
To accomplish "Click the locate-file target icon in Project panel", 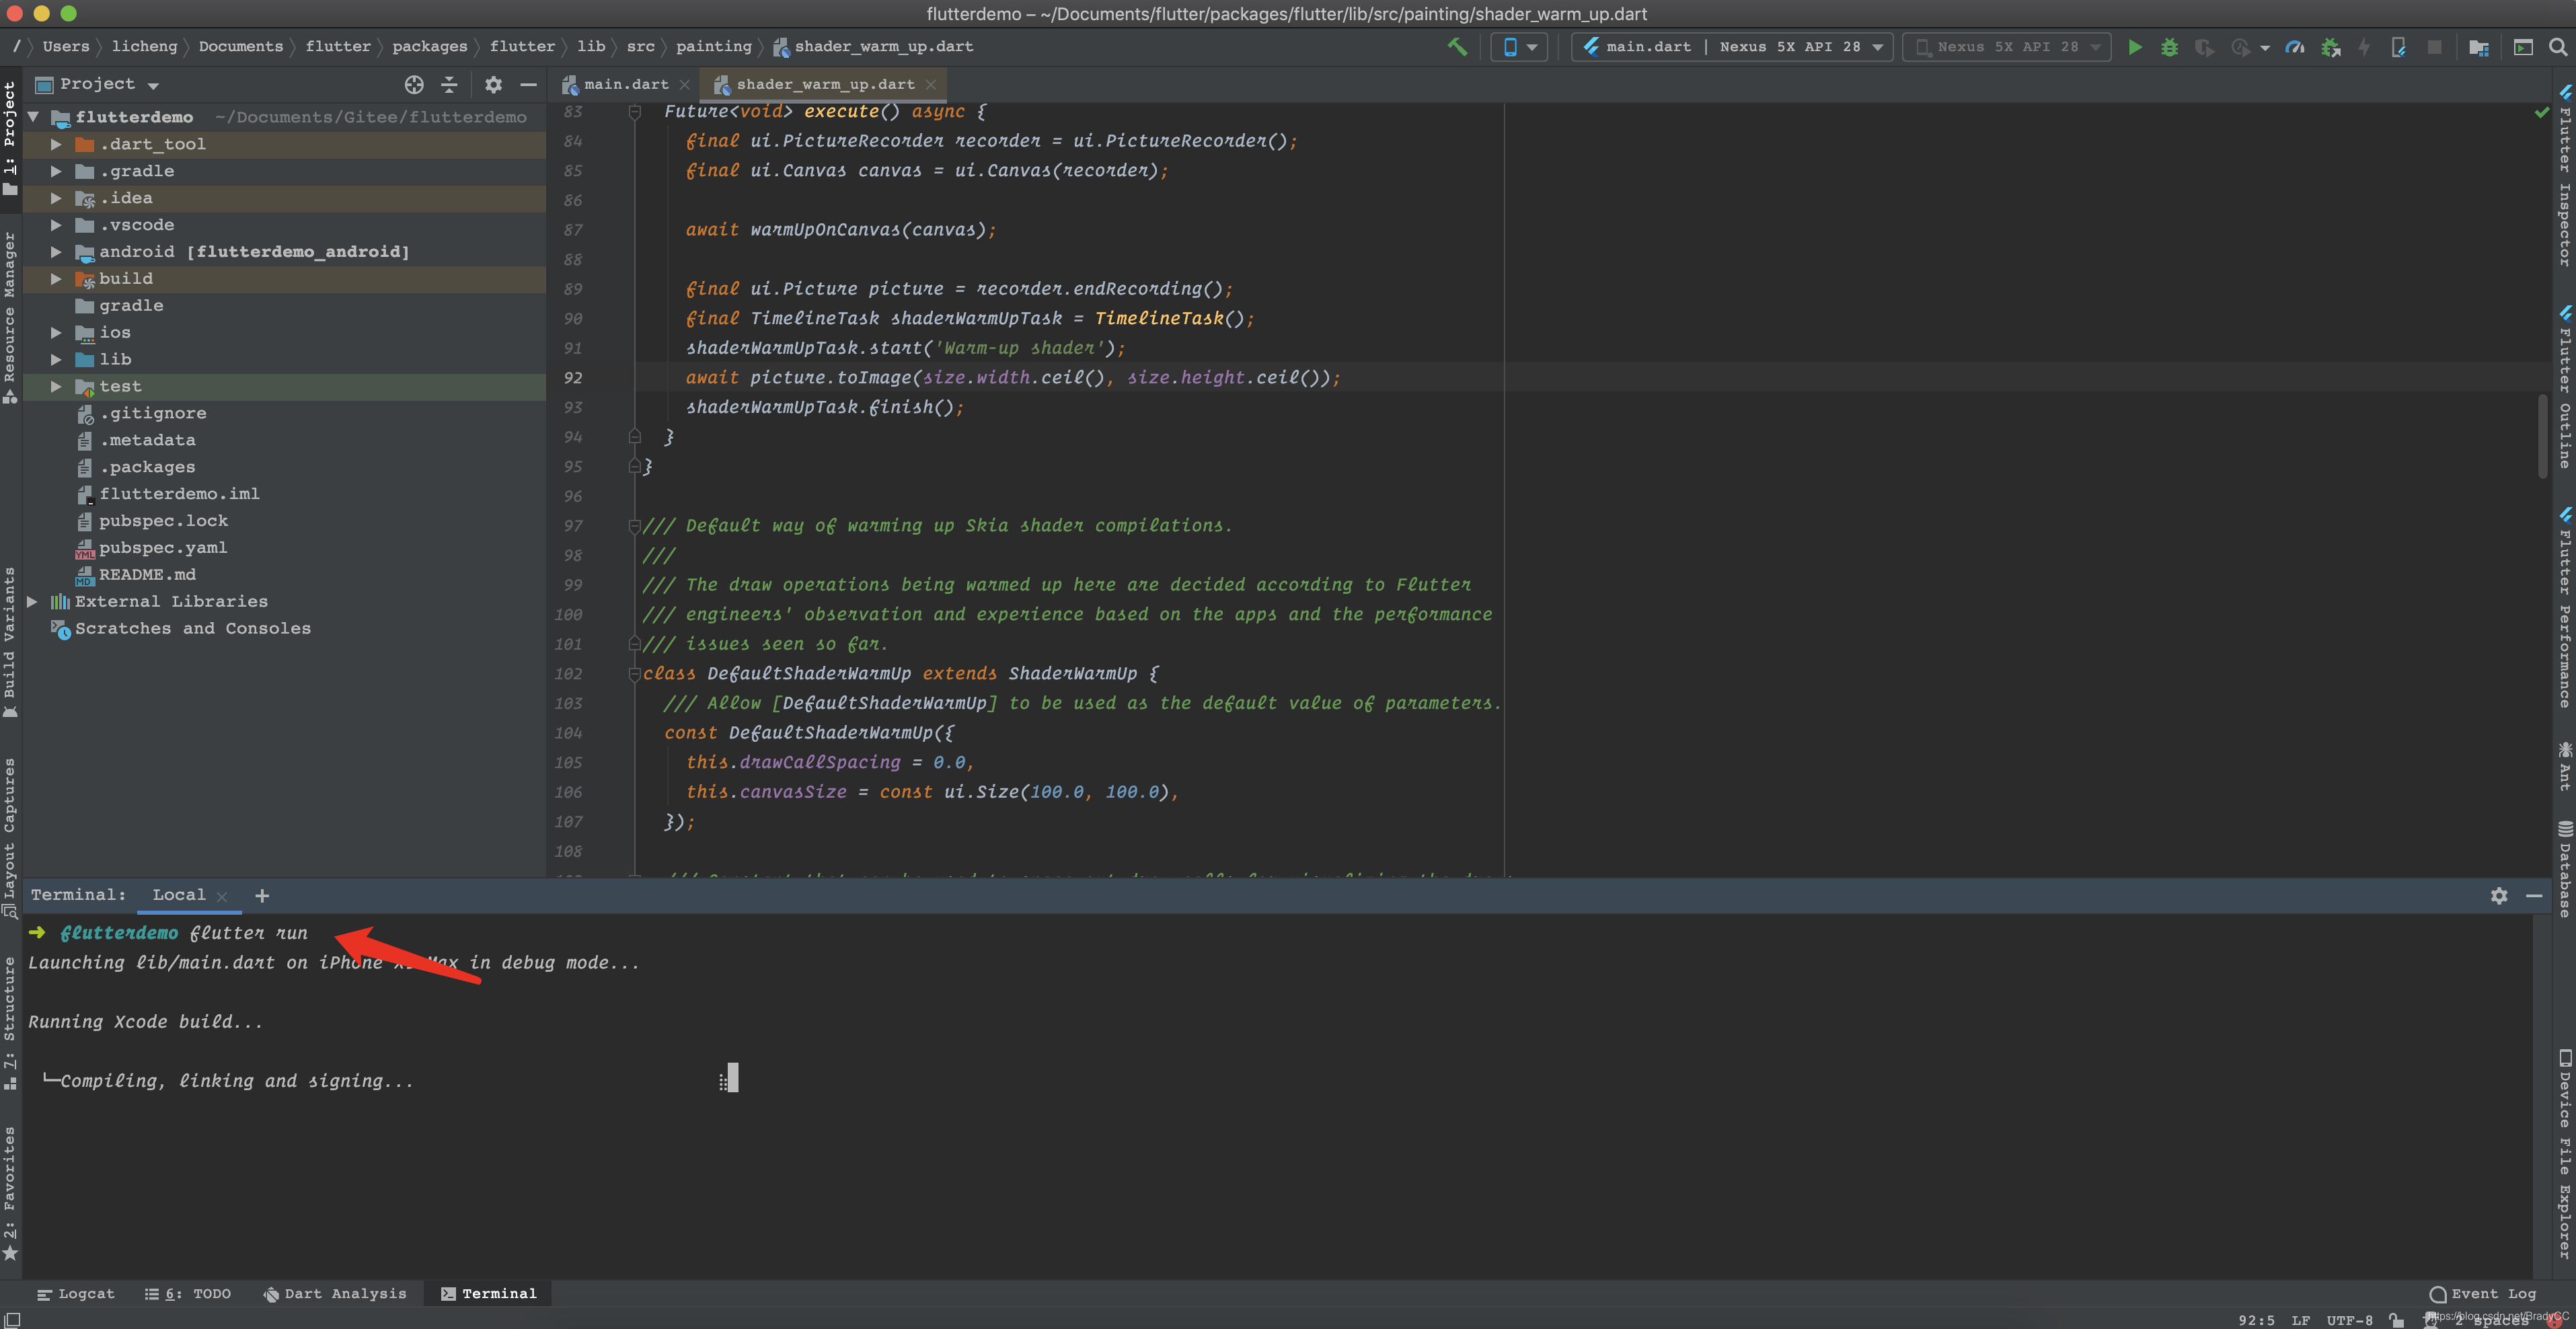I will pos(414,85).
